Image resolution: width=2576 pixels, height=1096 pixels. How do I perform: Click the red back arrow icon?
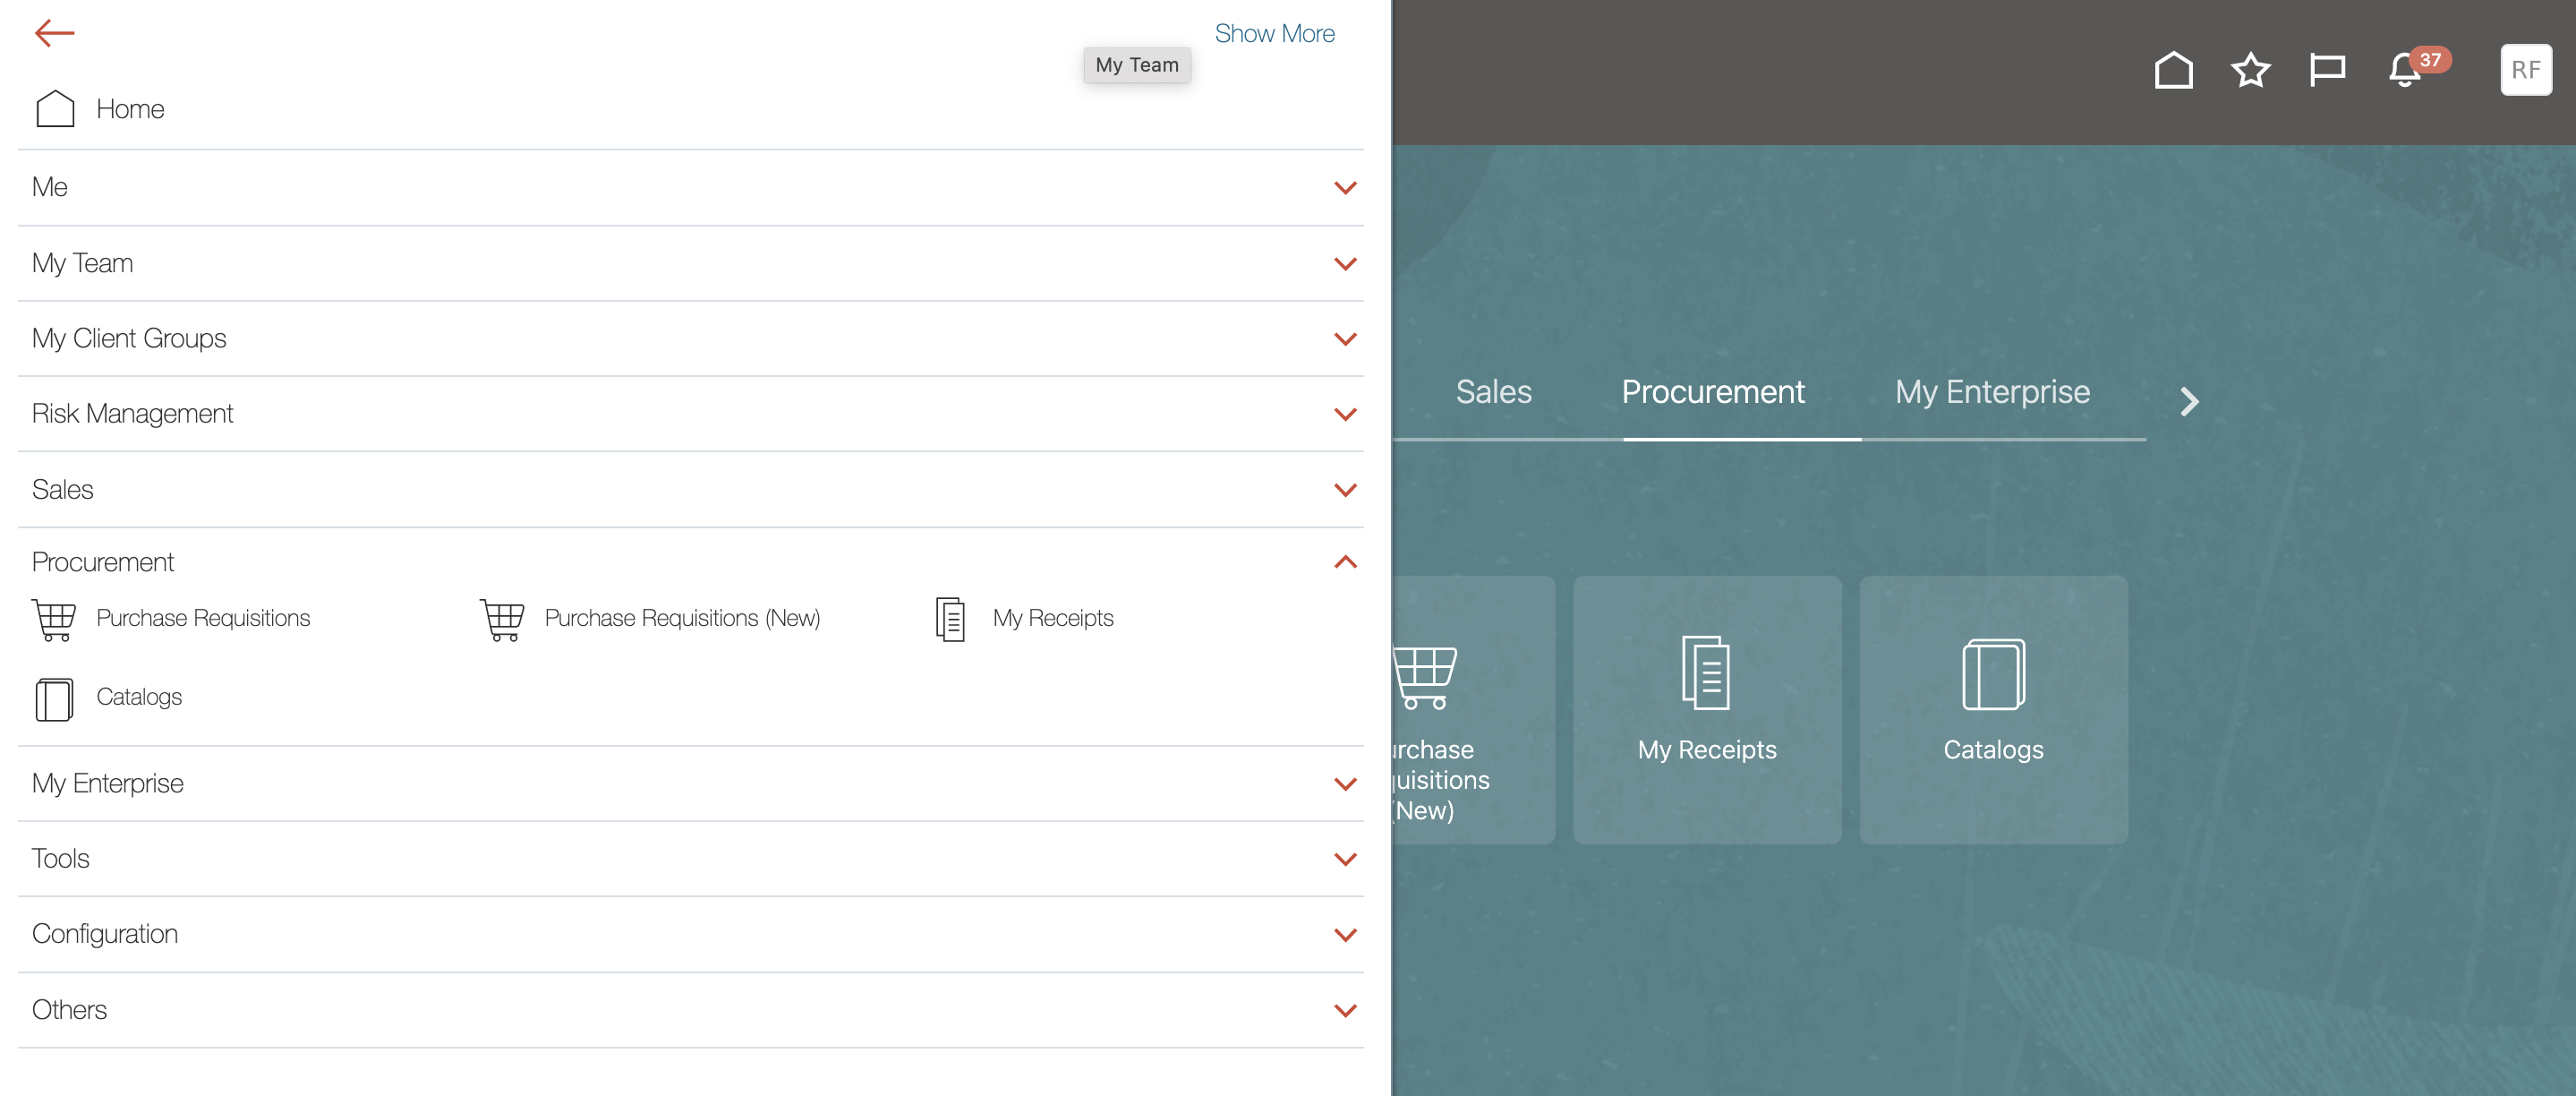54,33
